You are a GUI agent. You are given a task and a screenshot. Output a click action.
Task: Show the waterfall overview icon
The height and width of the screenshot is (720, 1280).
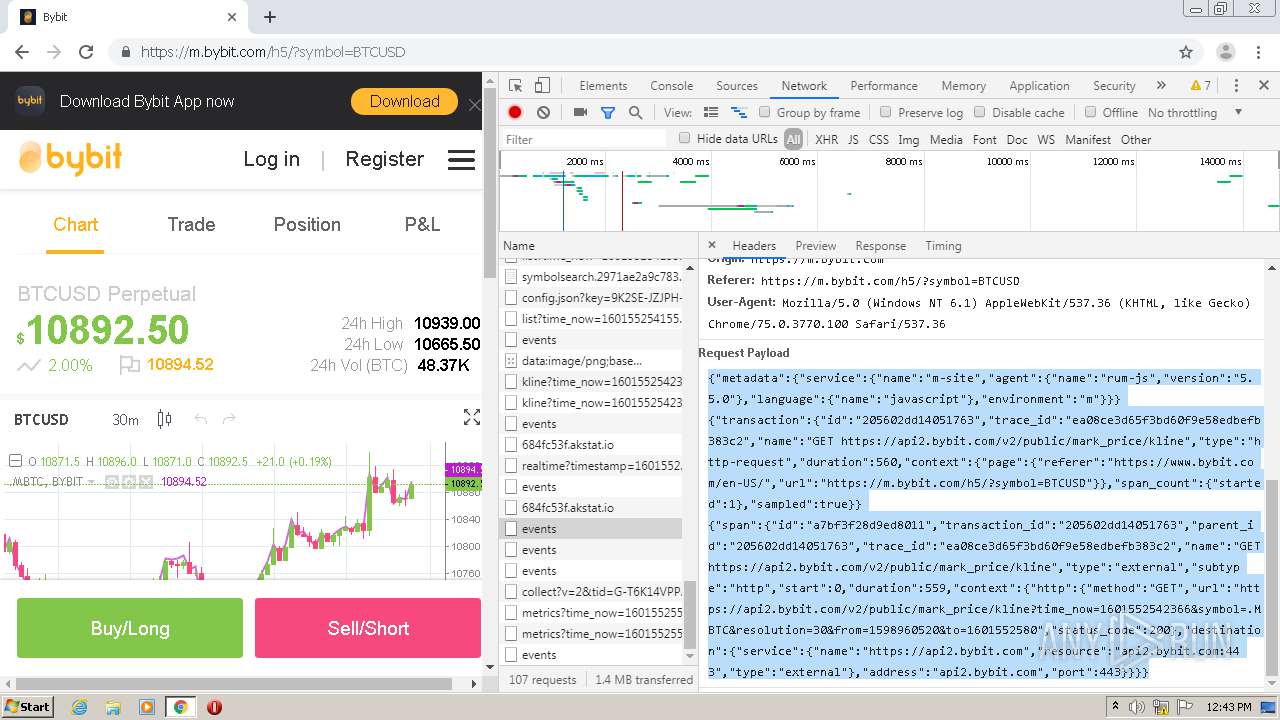[x=739, y=113]
